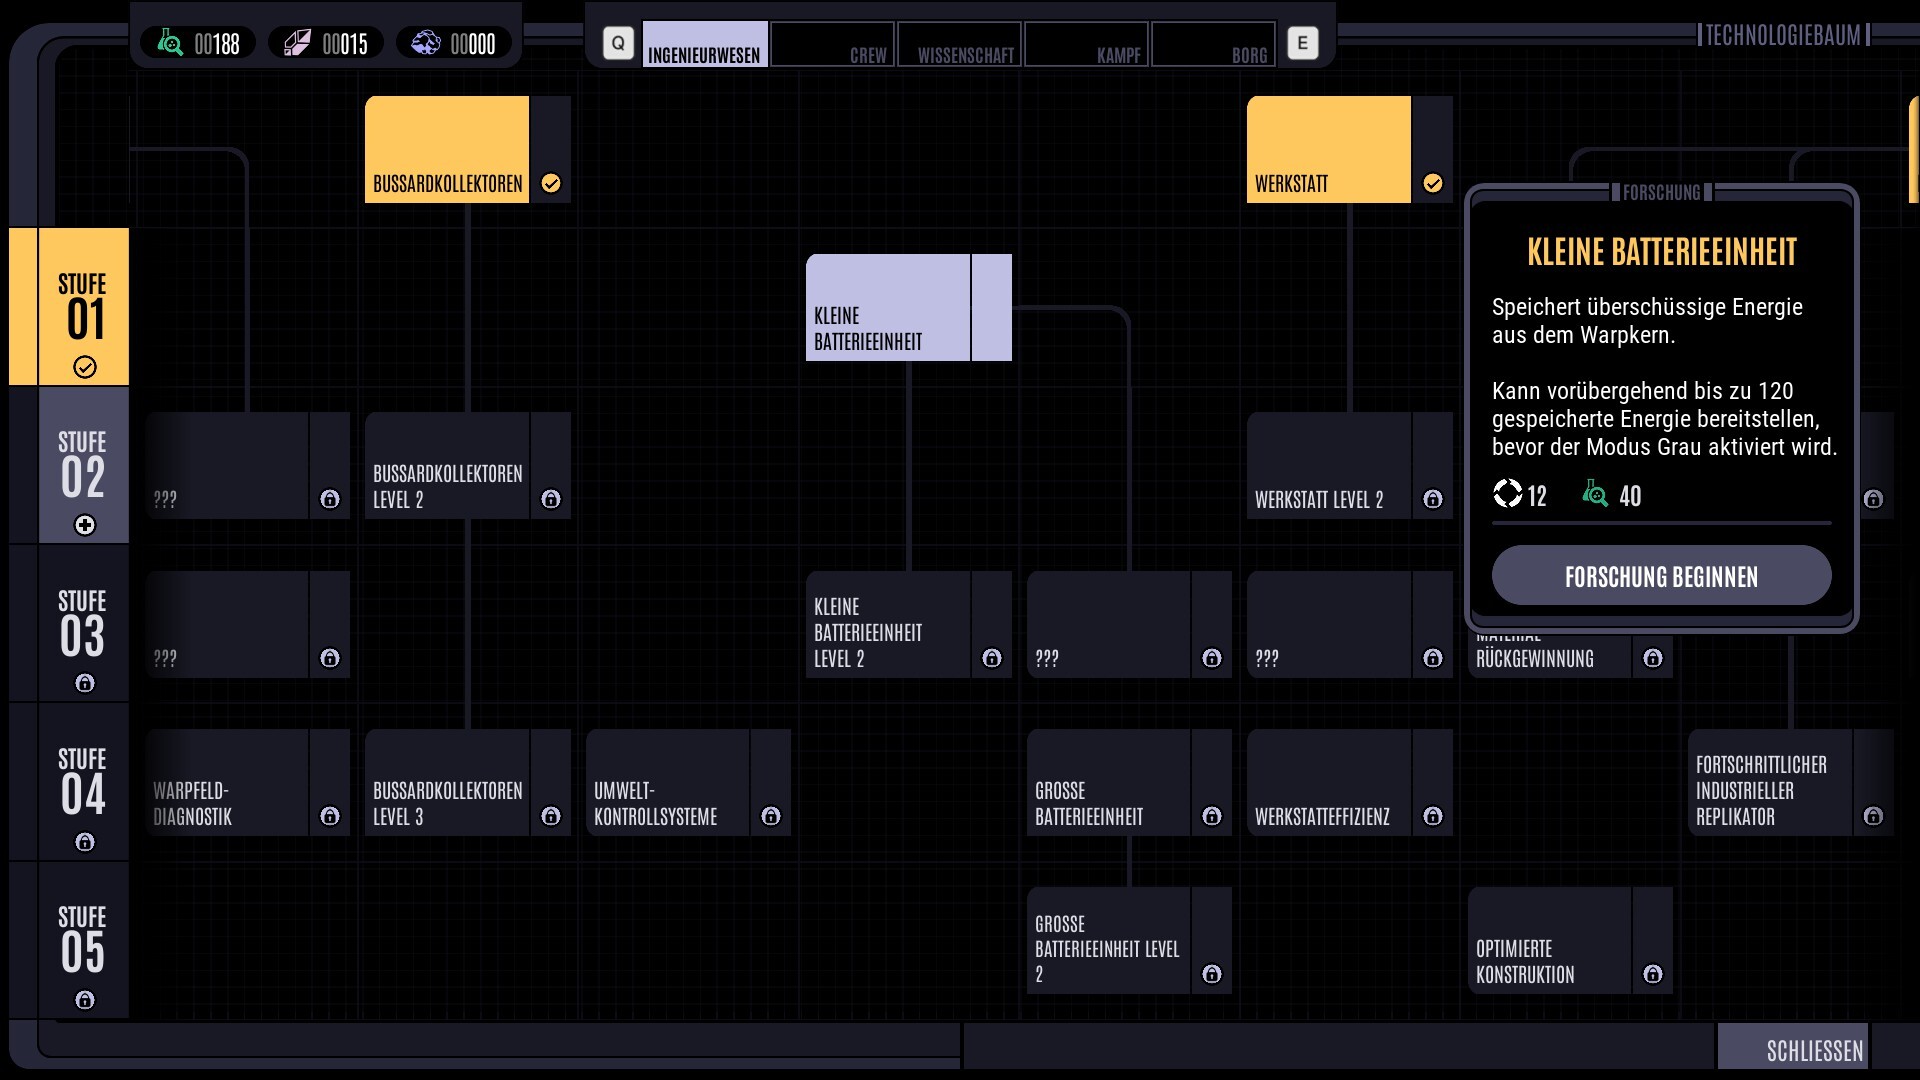Select the highlighted Kleine Batterieeinheit node
1920x1080 pixels.
pyautogui.click(x=909, y=307)
